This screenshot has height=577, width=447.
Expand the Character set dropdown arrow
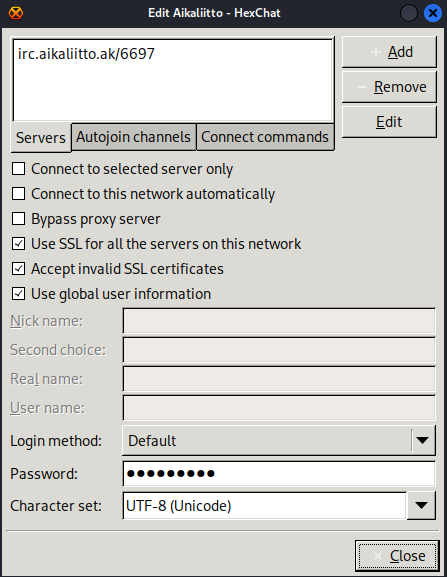421,506
